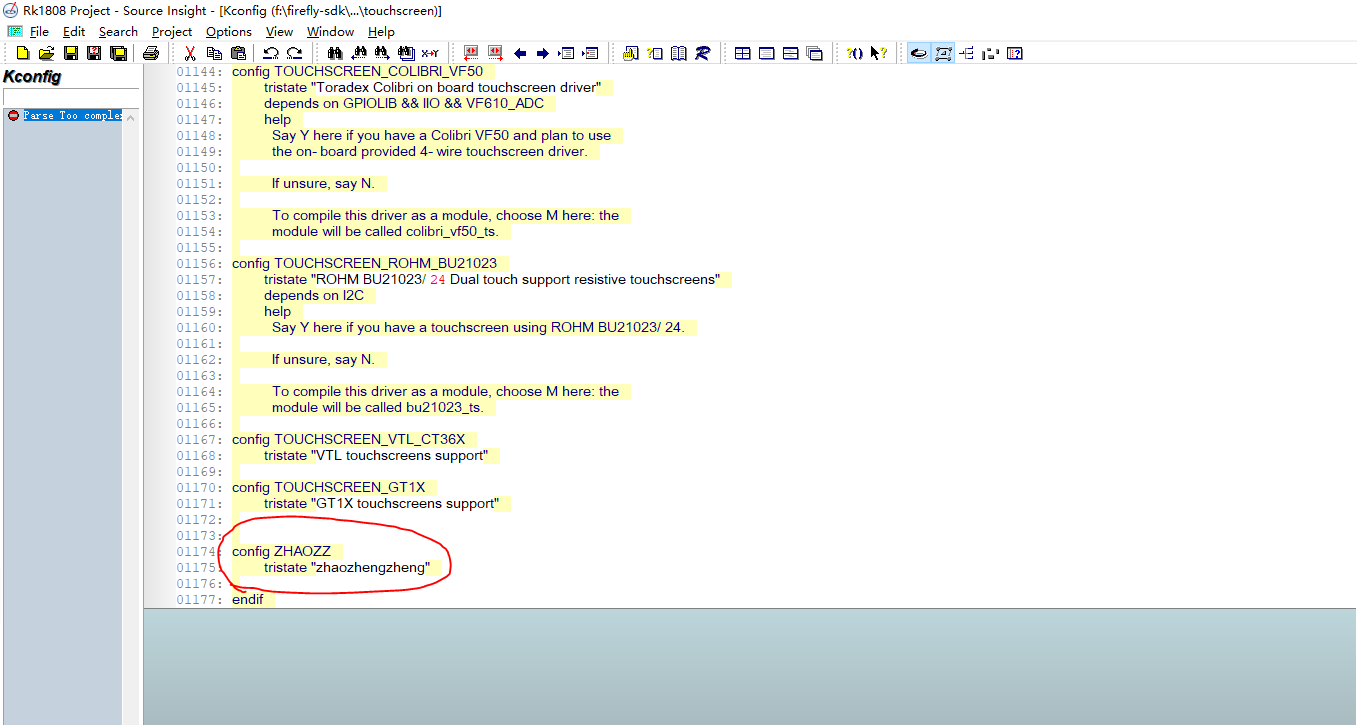Click line 'module will be called colibri_vf50_ts.'
This screenshot has height=725, width=1357.
pos(385,232)
